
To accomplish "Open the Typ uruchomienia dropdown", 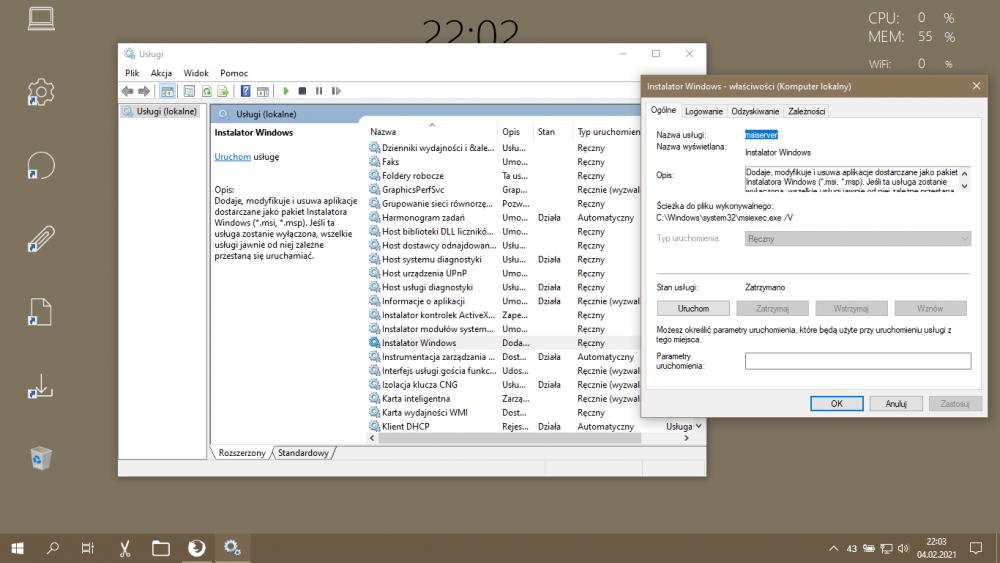I will tap(857, 239).
